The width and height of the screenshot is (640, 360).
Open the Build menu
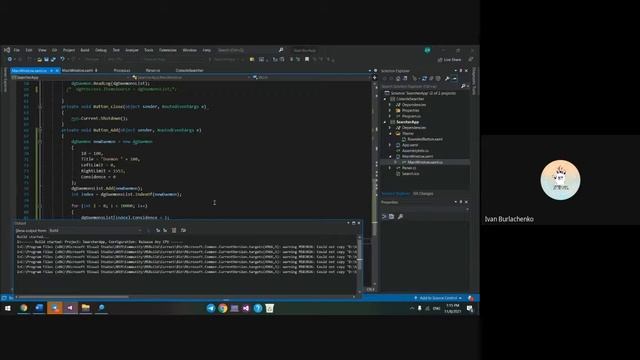pos(84,50)
